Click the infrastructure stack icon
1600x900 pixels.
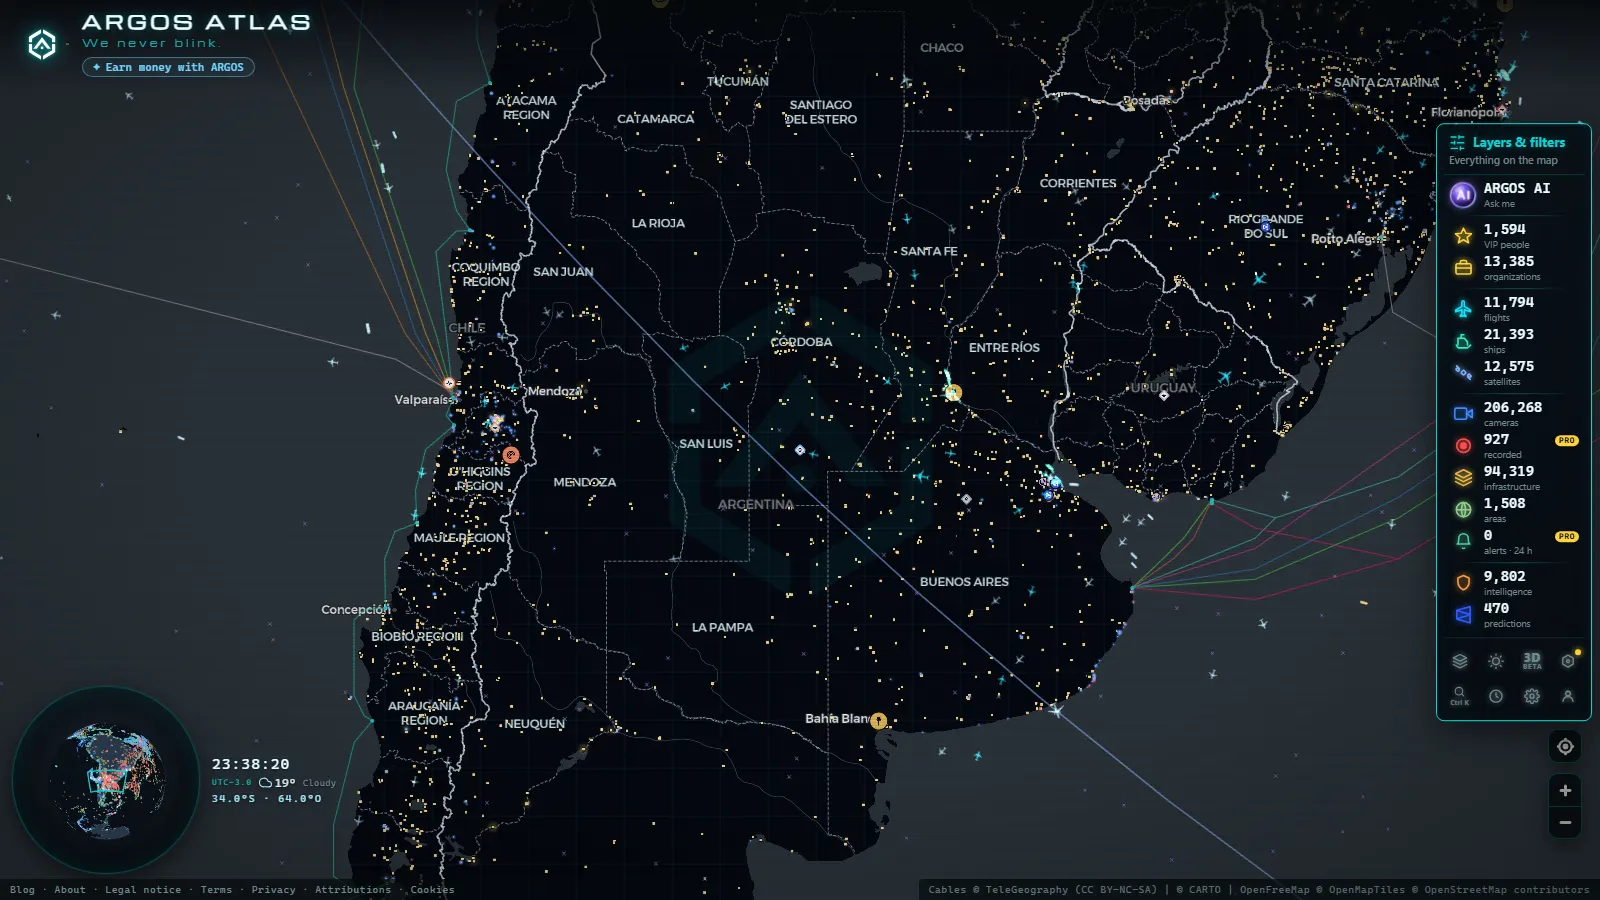[x=1463, y=477]
